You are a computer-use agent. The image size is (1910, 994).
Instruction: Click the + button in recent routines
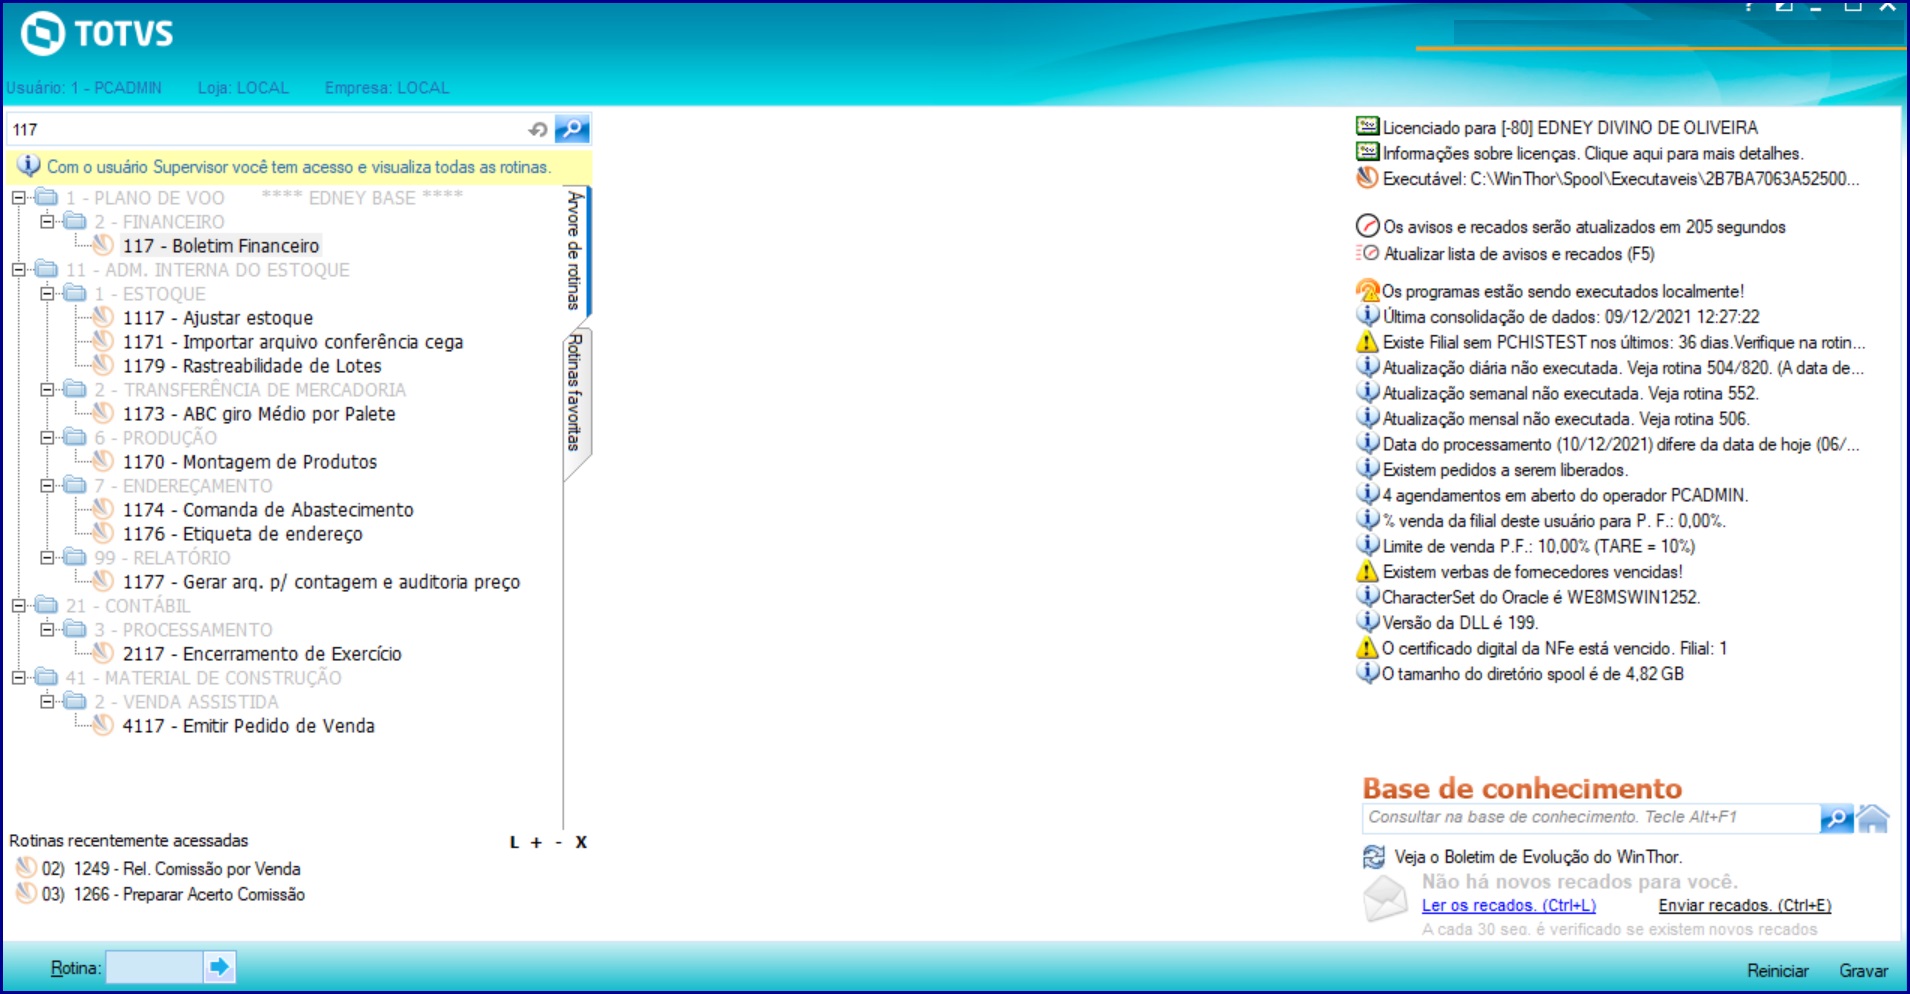pyautogui.click(x=536, y=842)
